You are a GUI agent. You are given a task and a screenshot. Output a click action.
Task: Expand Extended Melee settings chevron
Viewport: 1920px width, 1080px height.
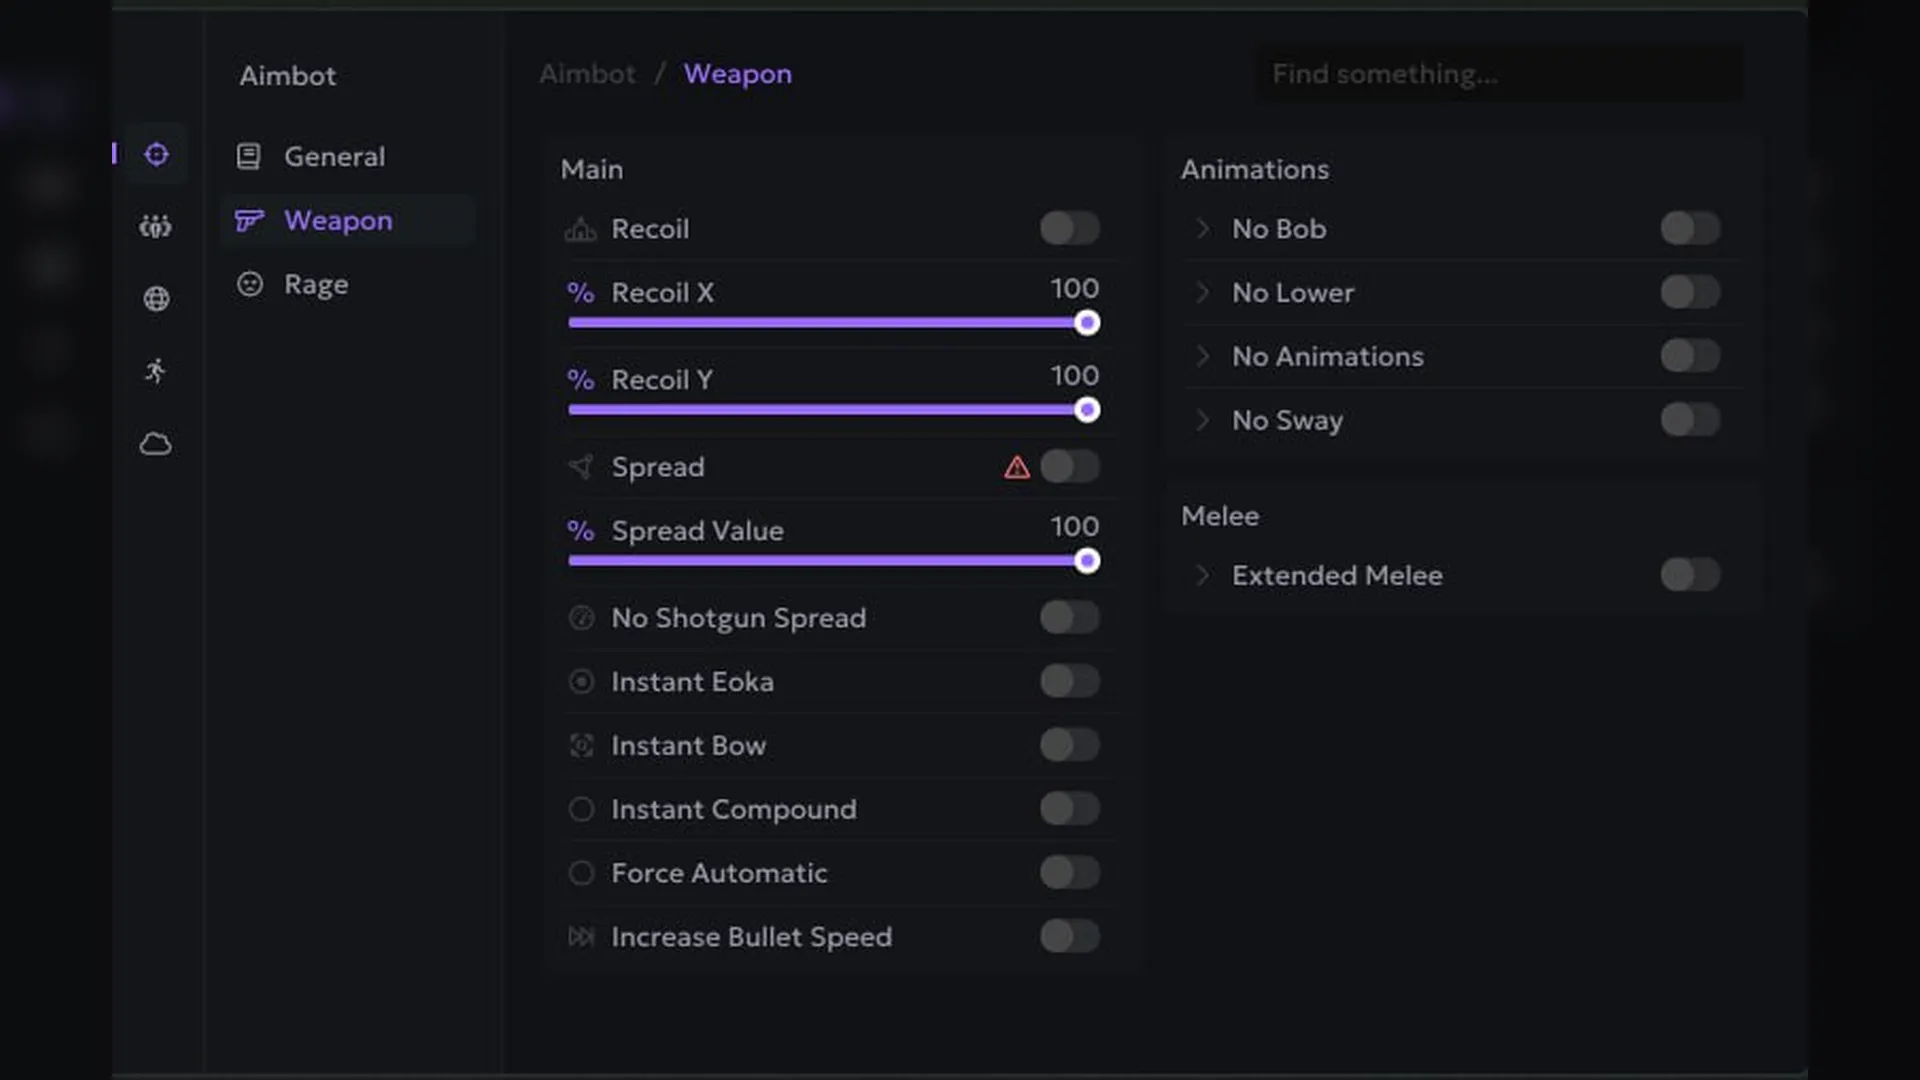pyautogui.click(x=1203, y=575)
